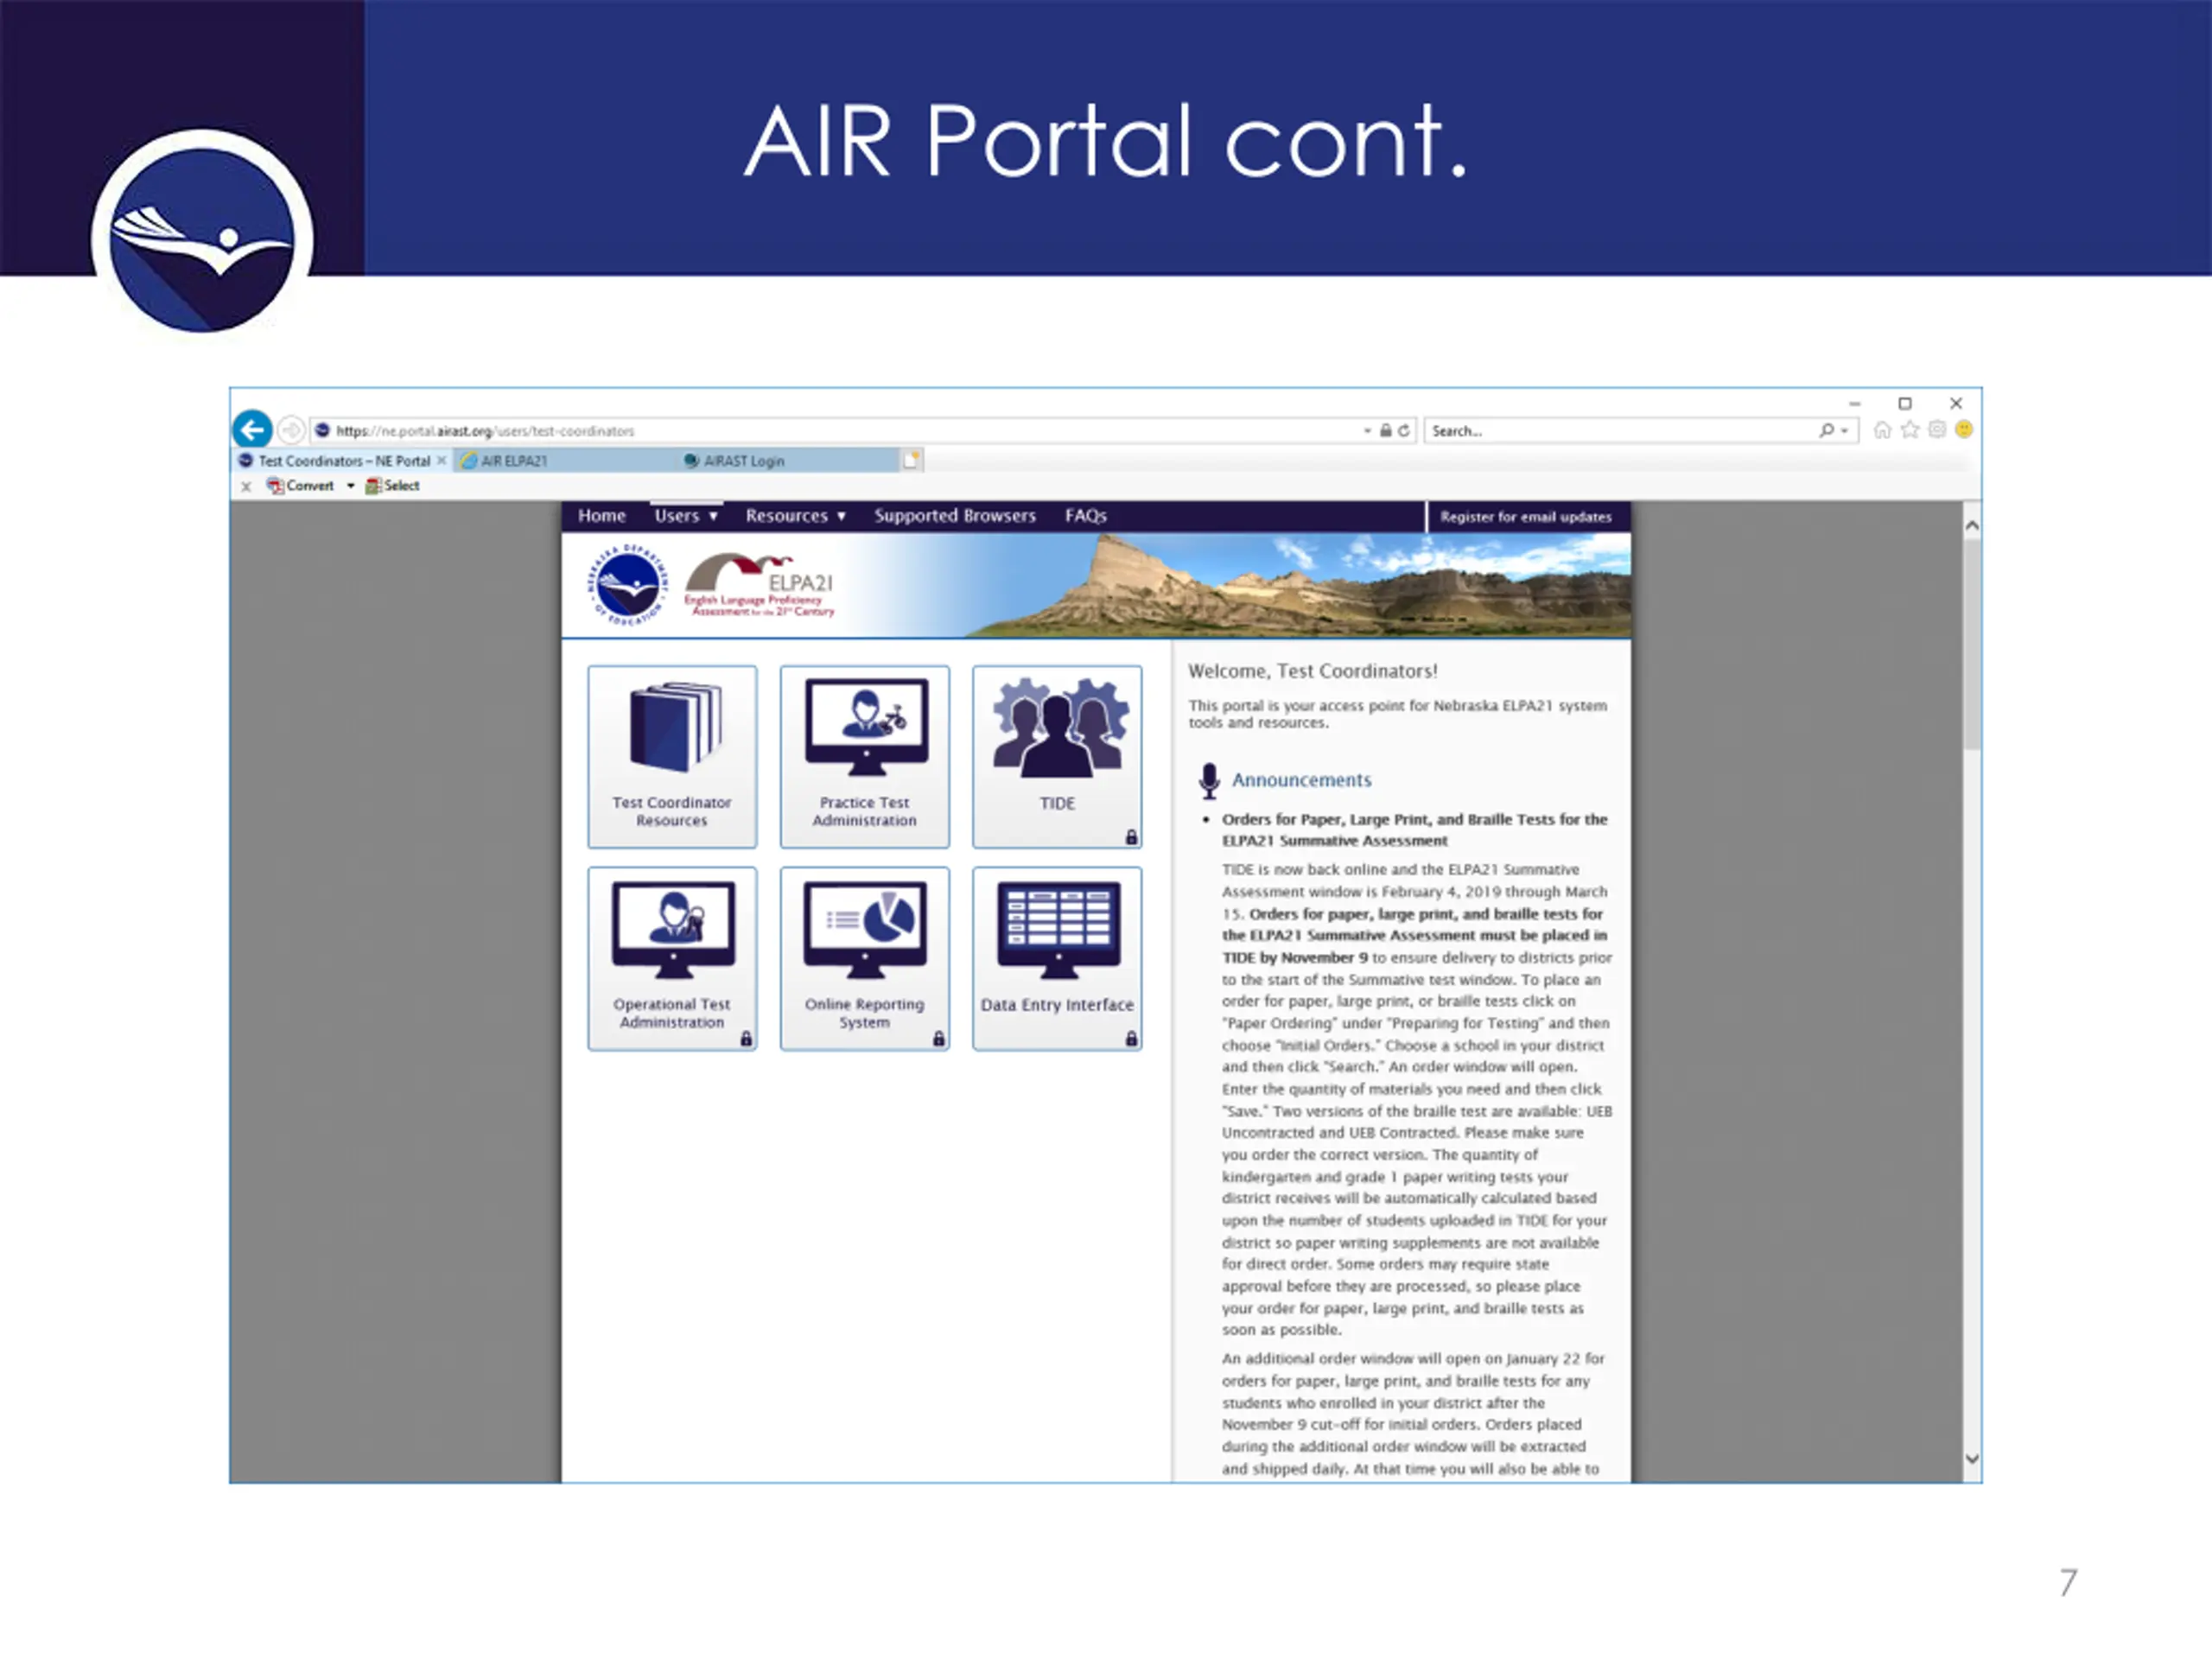Screen dimensions: 2212x1659
Task: Open a new blank browser tab
Action: click(911, 460)
